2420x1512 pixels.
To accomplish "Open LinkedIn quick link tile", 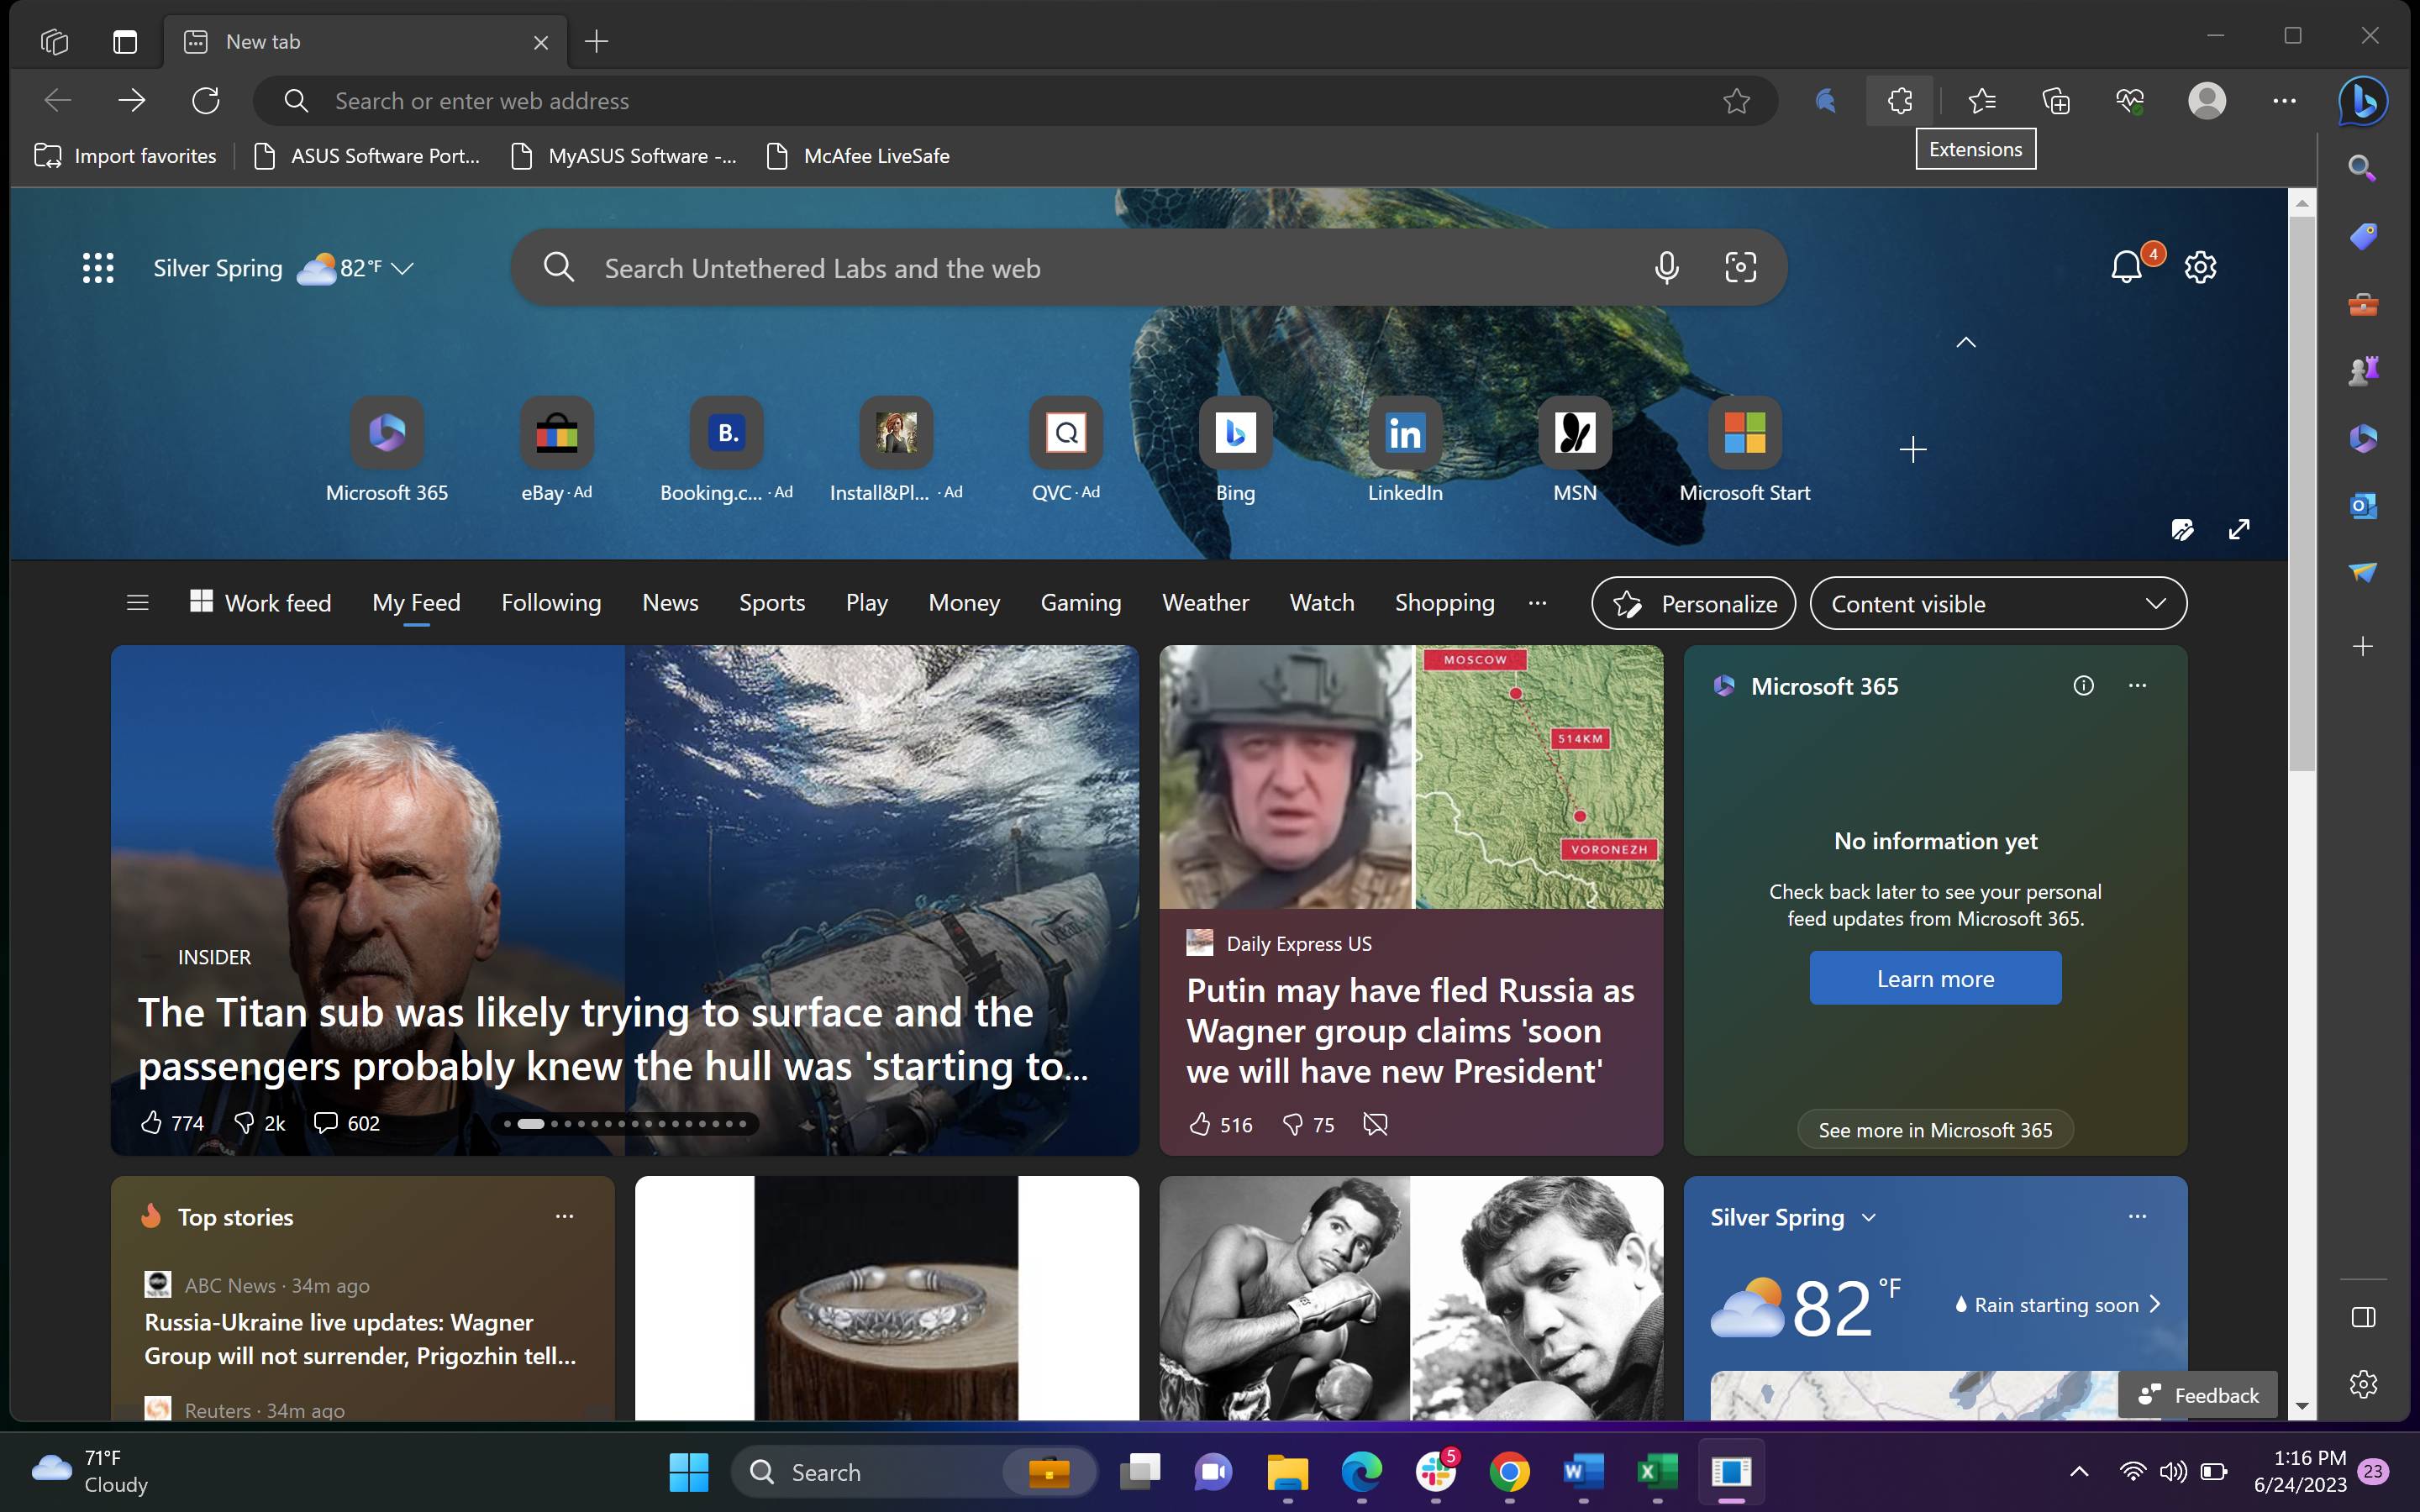I will (1405, 450).
